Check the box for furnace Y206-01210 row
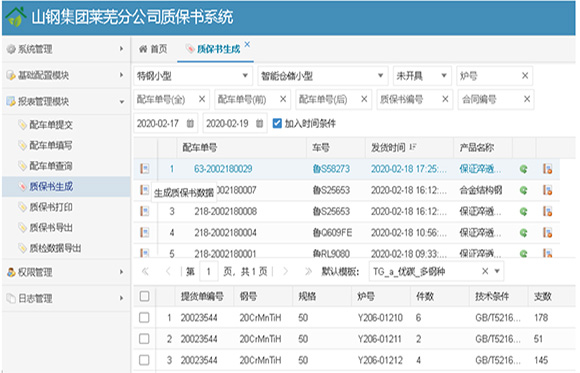Screen dimensions: 580x373 [x=144, y=317]
